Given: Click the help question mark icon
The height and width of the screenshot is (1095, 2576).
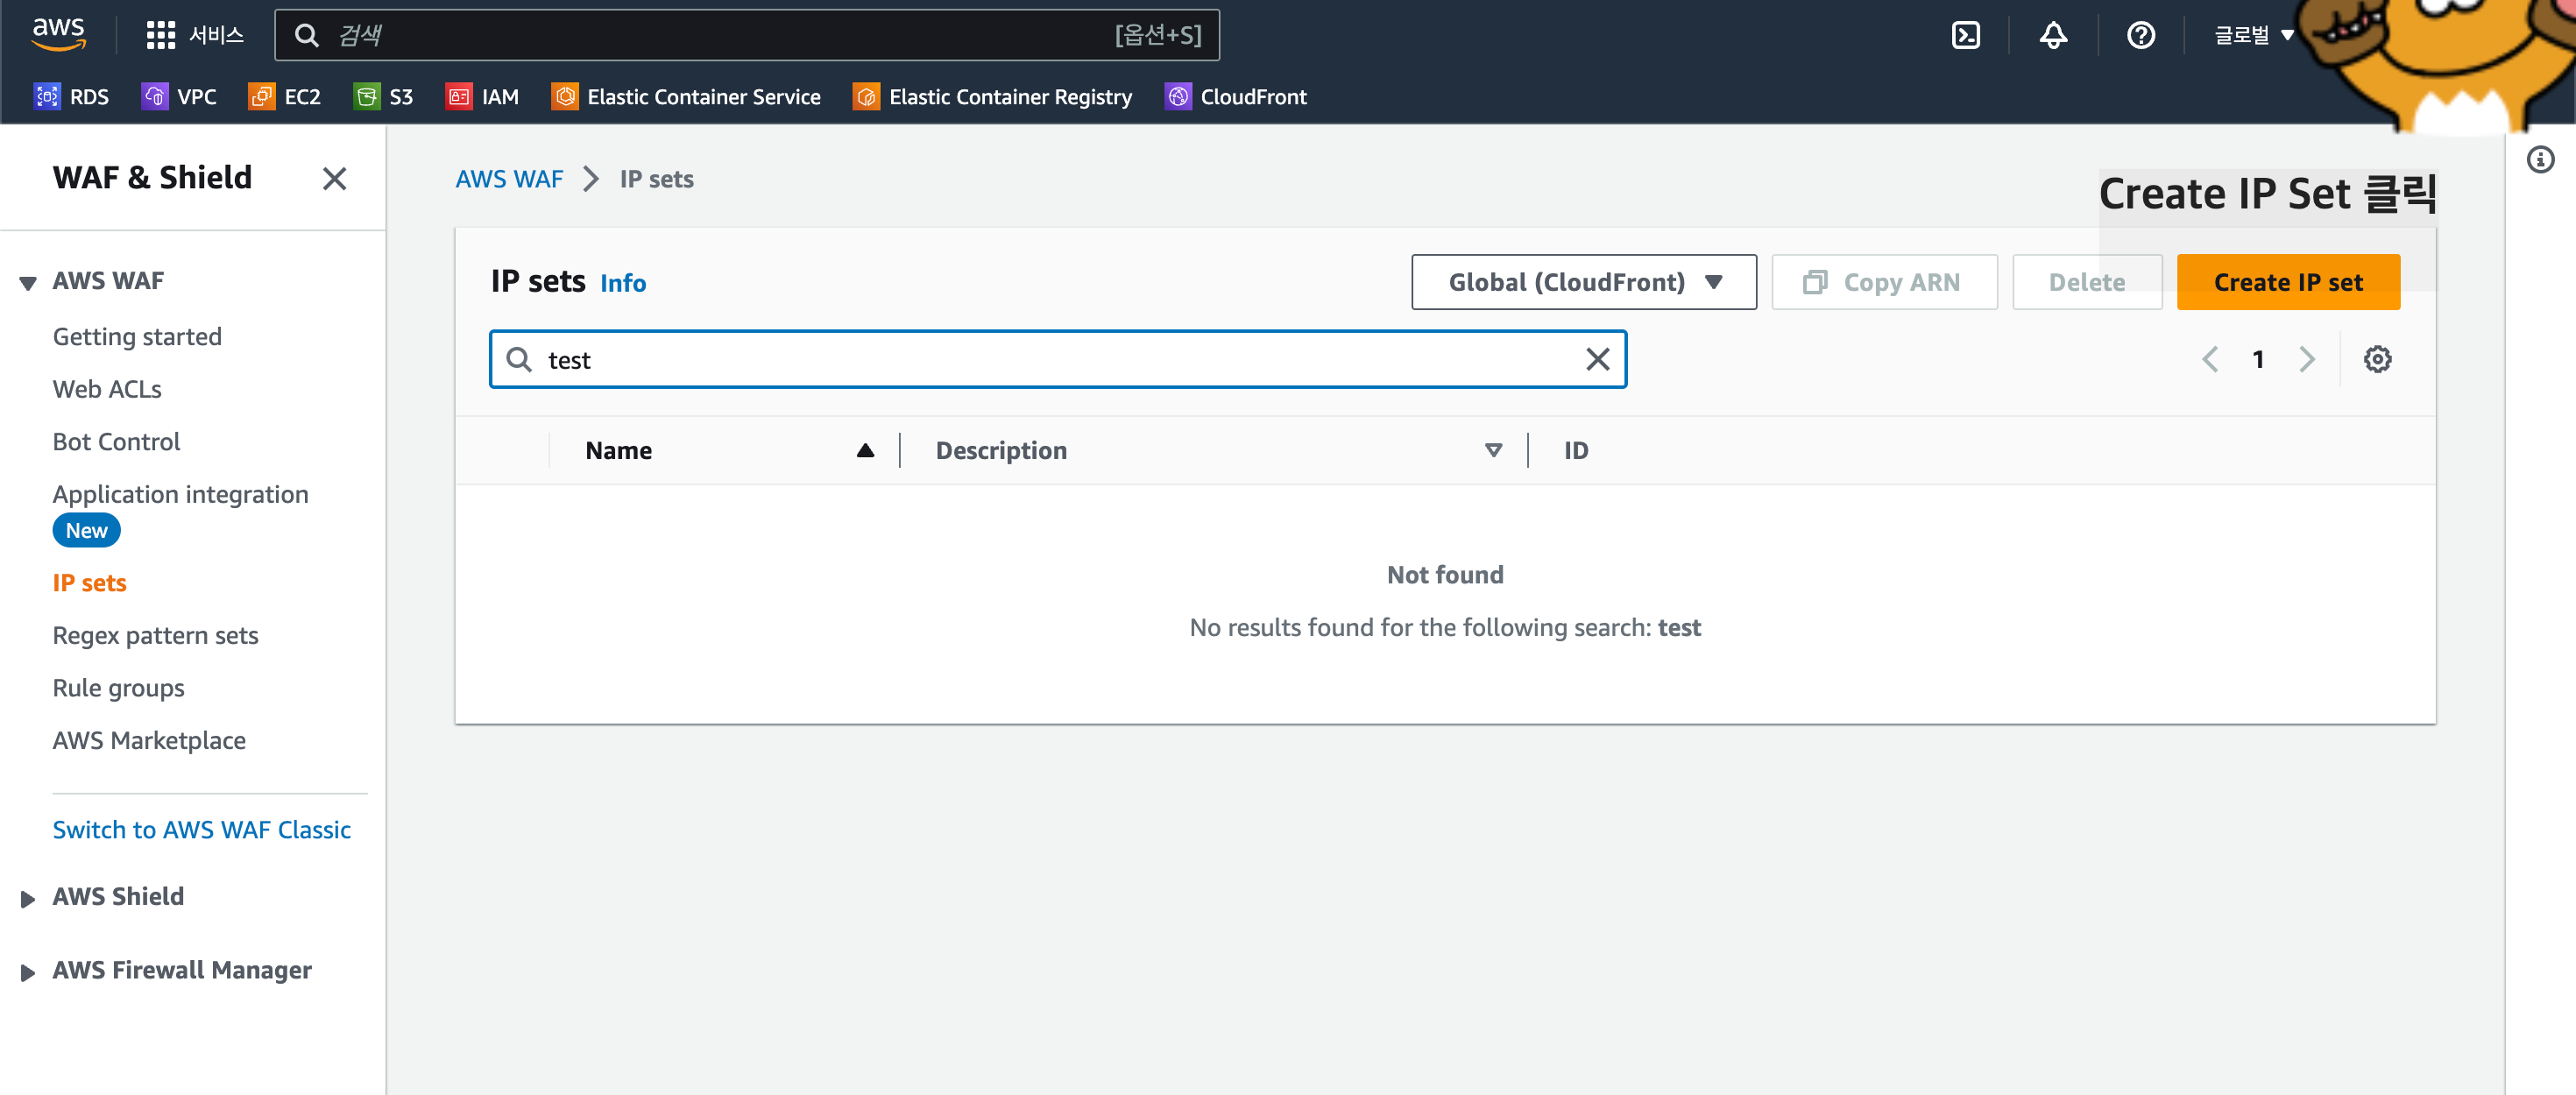Looking at the screenshot, I should (2140, 36).
